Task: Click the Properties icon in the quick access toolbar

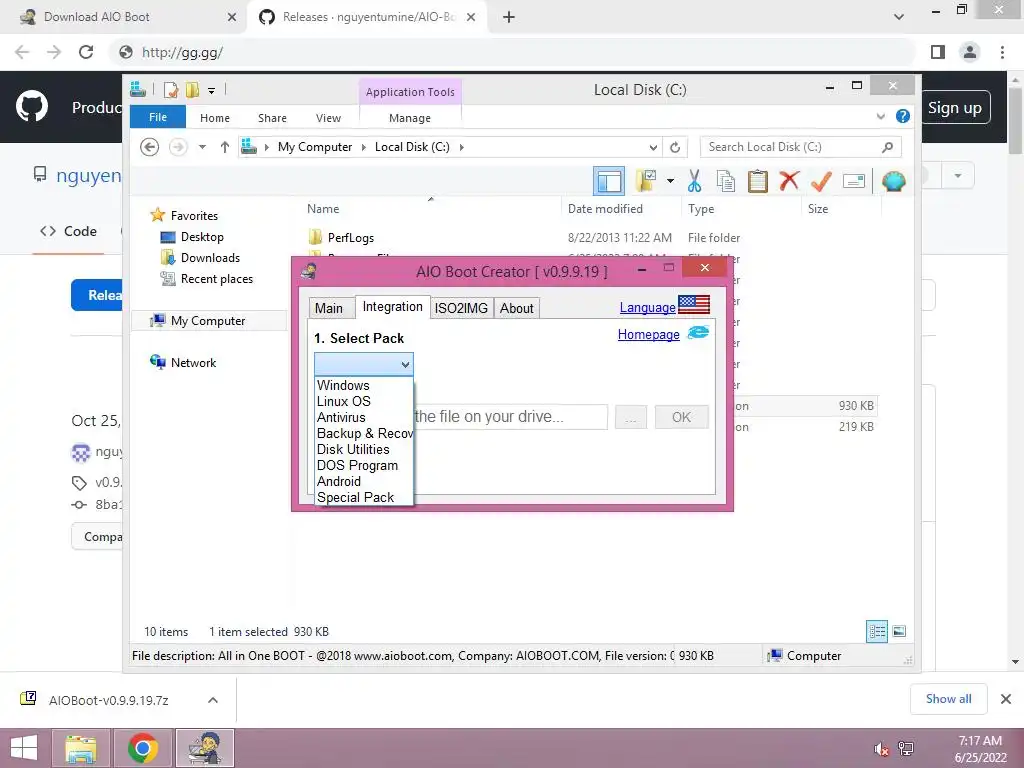Action: click(x=170, y=90)
